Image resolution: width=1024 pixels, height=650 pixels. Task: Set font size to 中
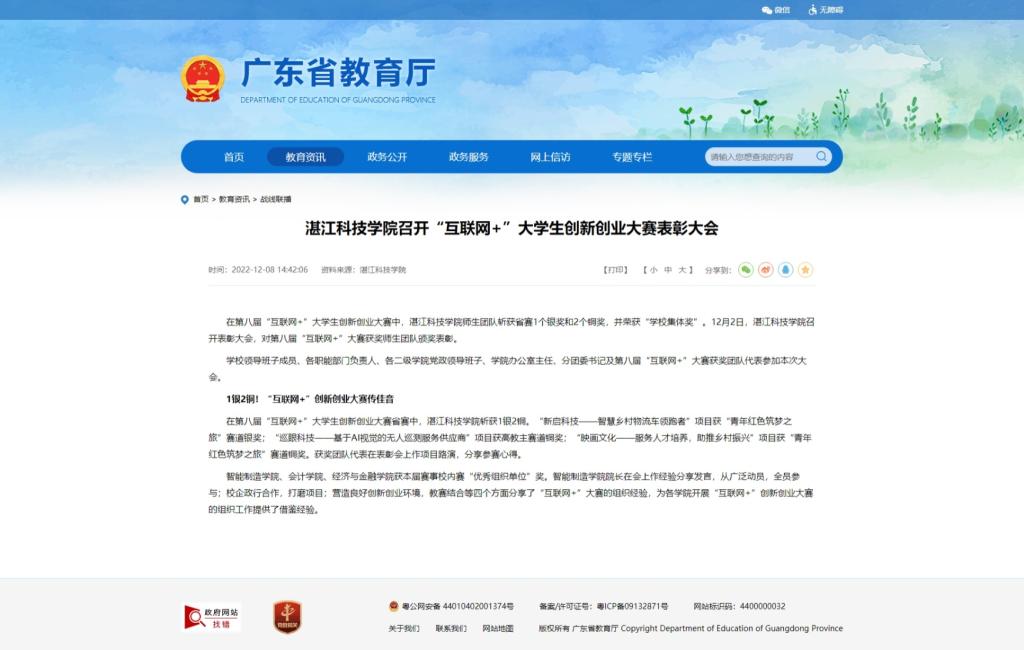point(668,270)
